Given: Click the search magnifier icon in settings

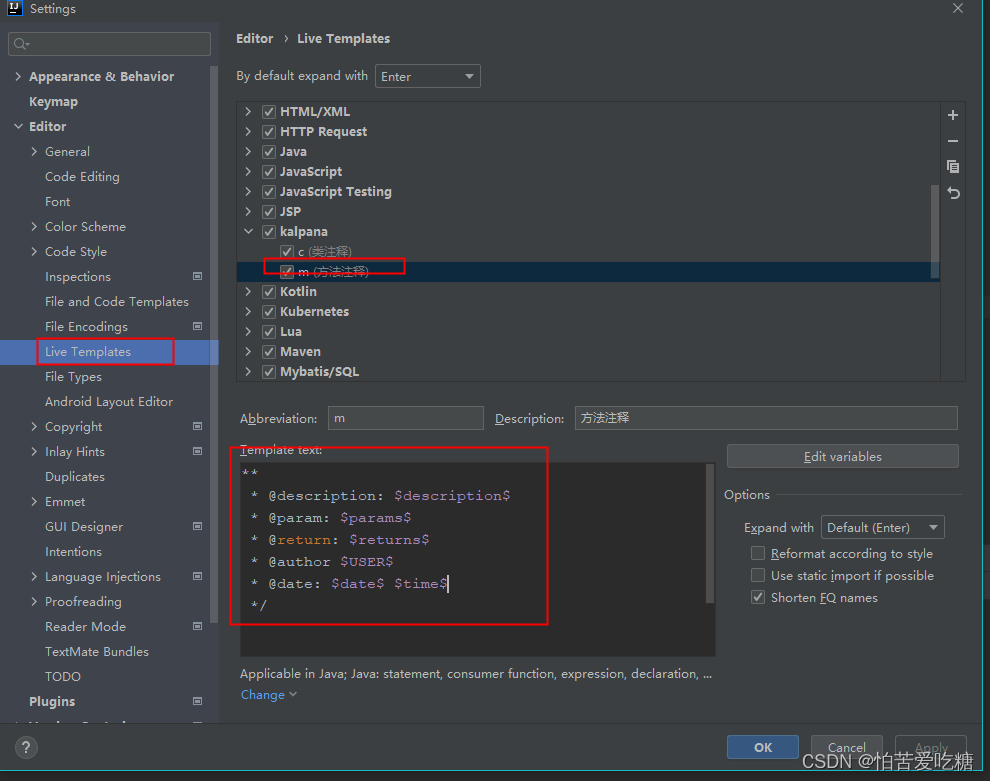Looking at the screenshot, I should [21, 44].
